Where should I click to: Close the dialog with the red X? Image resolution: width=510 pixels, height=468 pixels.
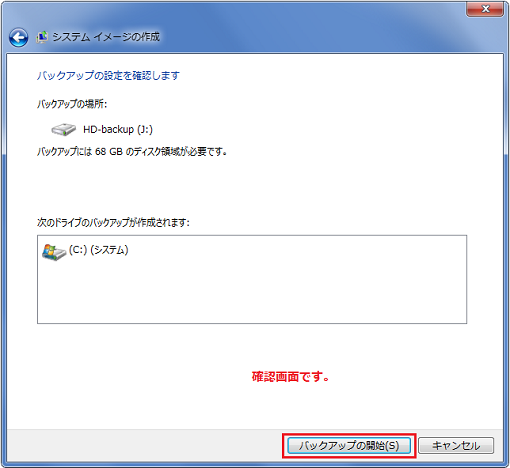[x=485, y=9]
